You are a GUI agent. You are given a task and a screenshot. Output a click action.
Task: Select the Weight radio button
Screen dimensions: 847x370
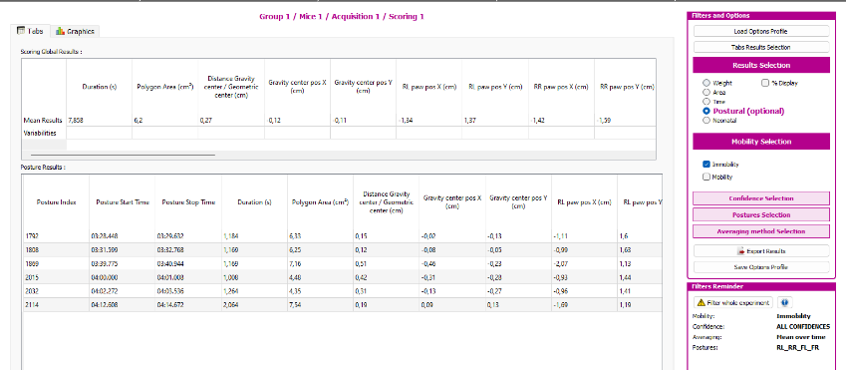click(706, 83)
